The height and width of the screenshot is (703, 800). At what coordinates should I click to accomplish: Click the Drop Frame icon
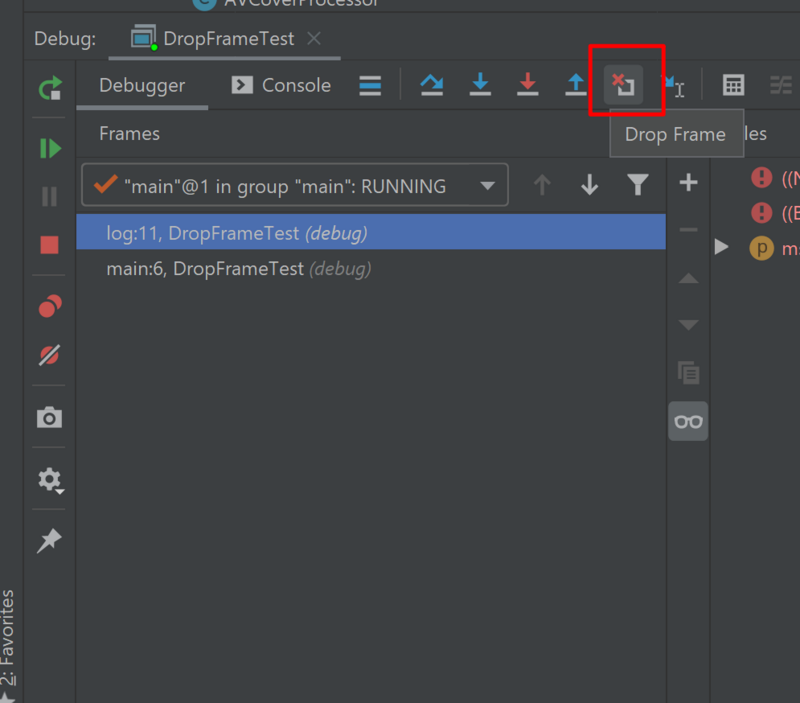point(623,85)
